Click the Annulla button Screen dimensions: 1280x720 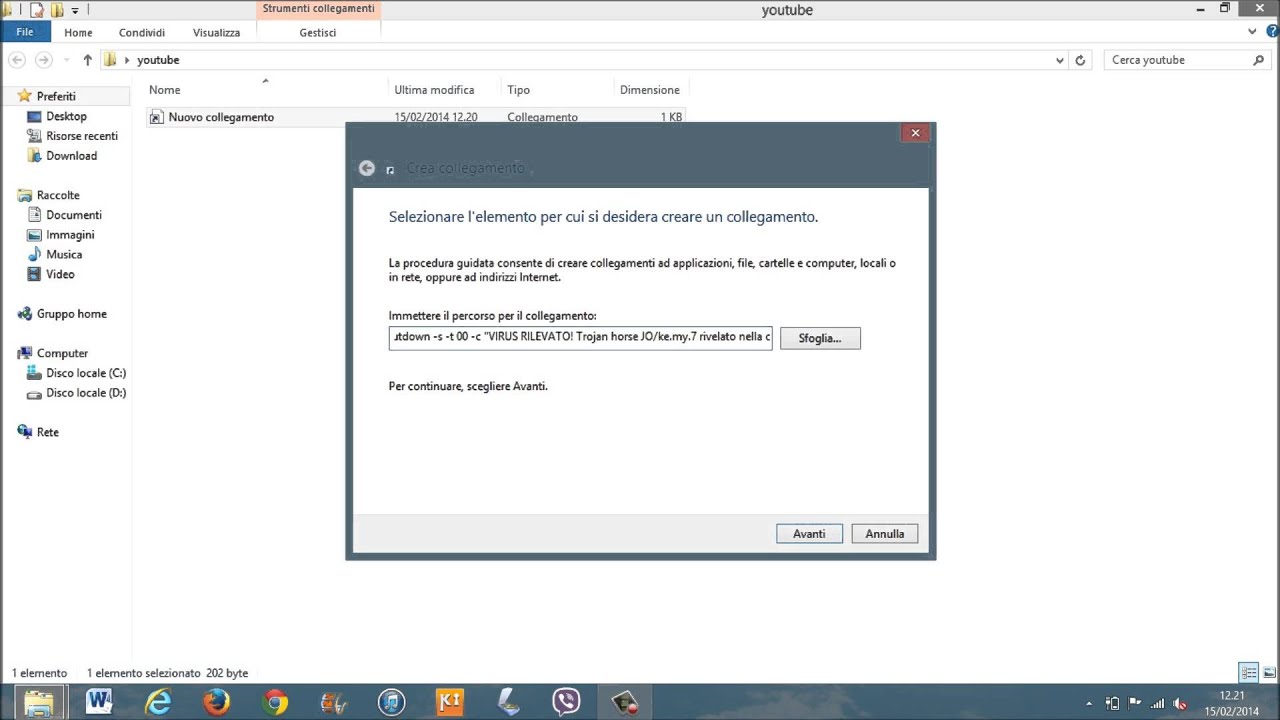click(x=885, y=534)
